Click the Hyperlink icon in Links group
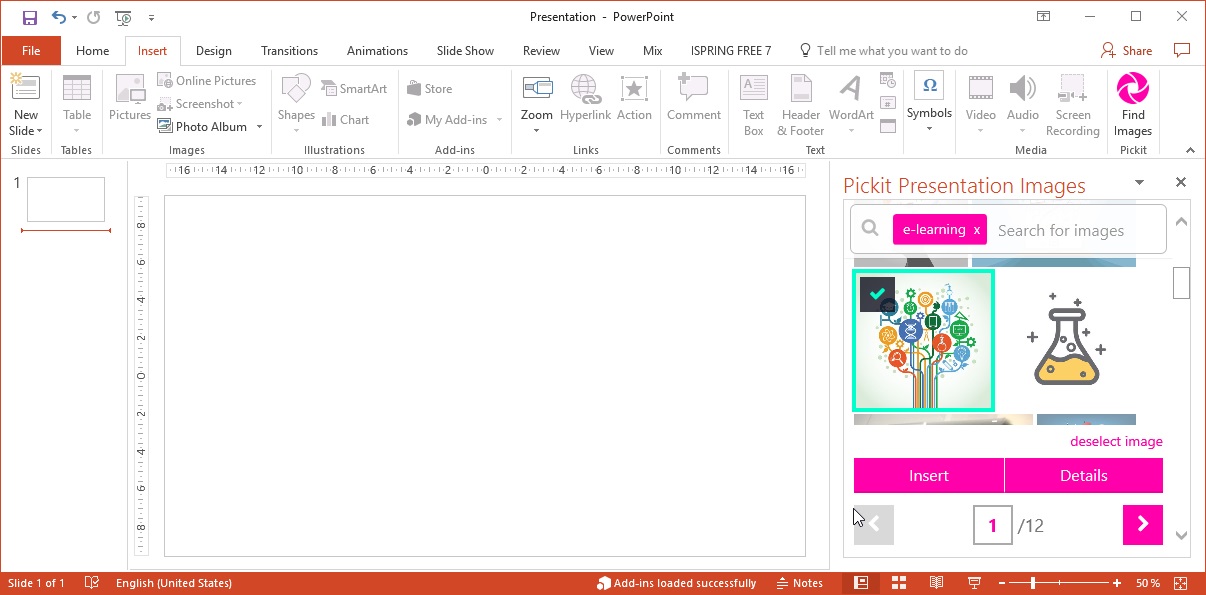Screen dimensions: 1206x595 tap(585, 105)
